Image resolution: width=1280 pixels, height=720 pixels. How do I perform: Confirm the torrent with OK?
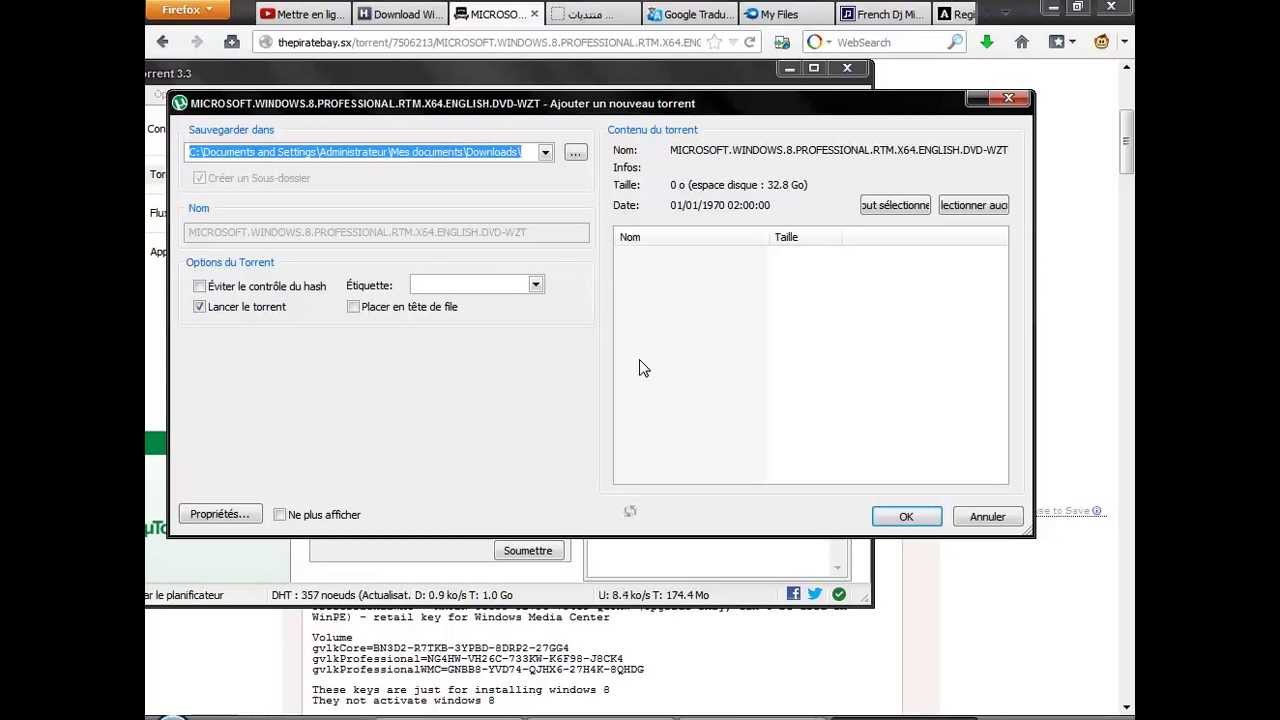[x=906, y=517]
